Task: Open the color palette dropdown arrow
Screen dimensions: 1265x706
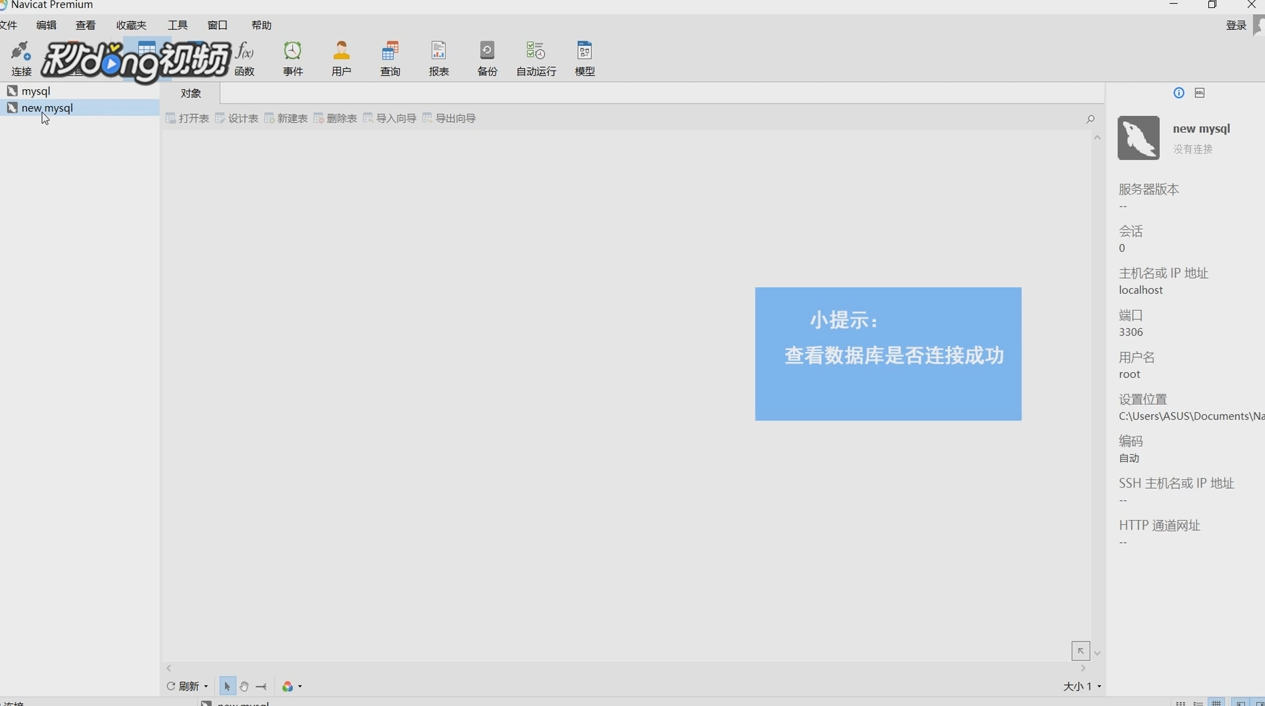Action: tap(300, 687)
